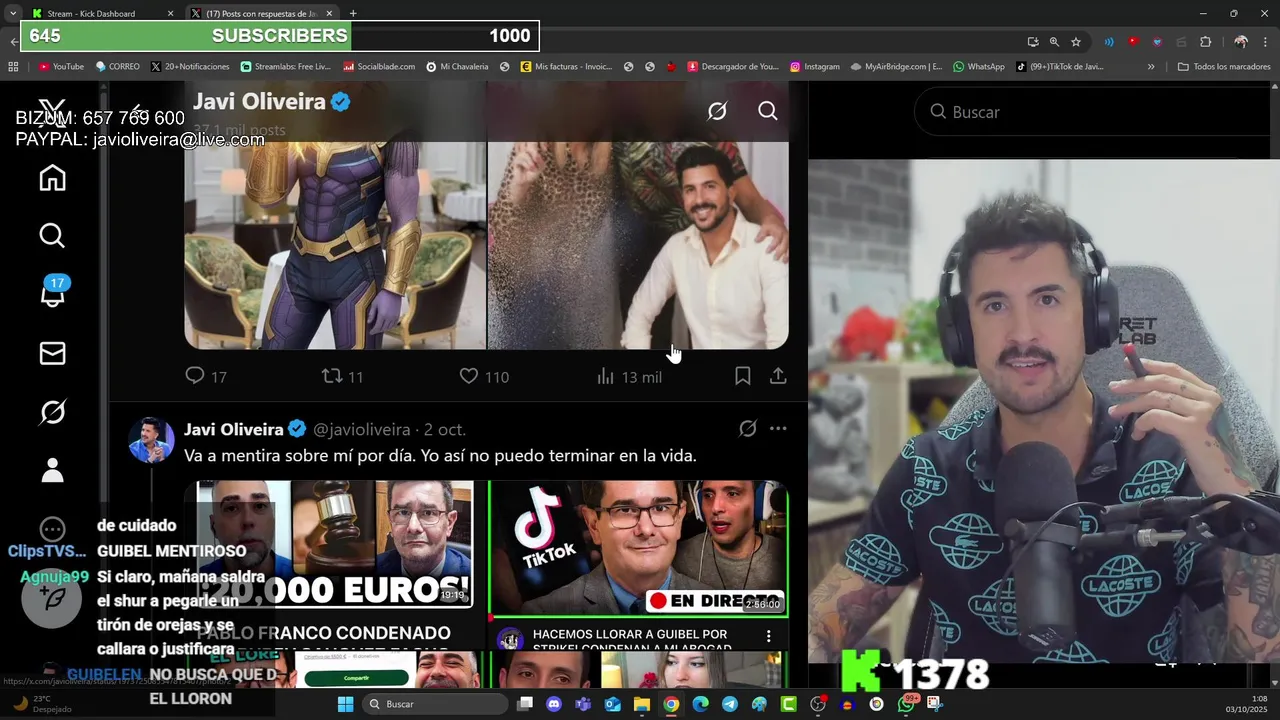Screen dimensions: 1280x720
Task: Open the Messages envelope icon
Action: pos(52,353)
